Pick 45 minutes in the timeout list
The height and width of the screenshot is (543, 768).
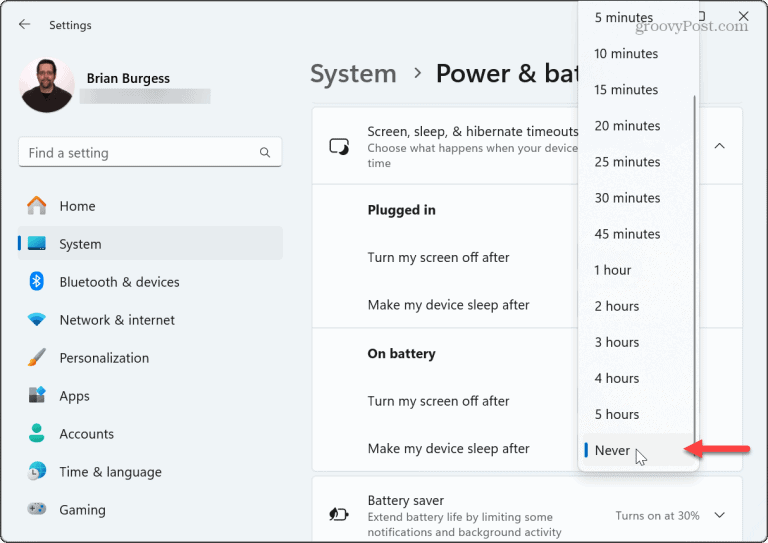click(638, 234)
